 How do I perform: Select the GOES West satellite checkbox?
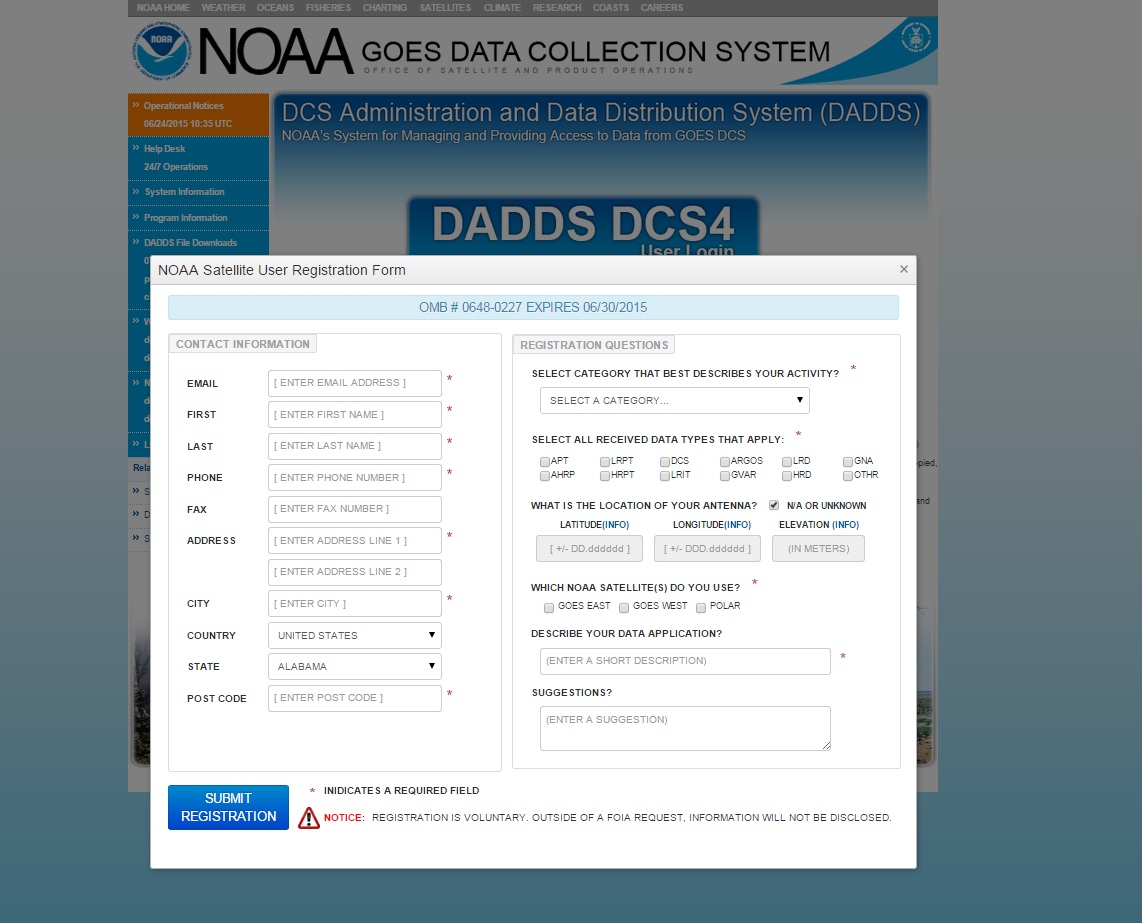(x=624, y=608)
